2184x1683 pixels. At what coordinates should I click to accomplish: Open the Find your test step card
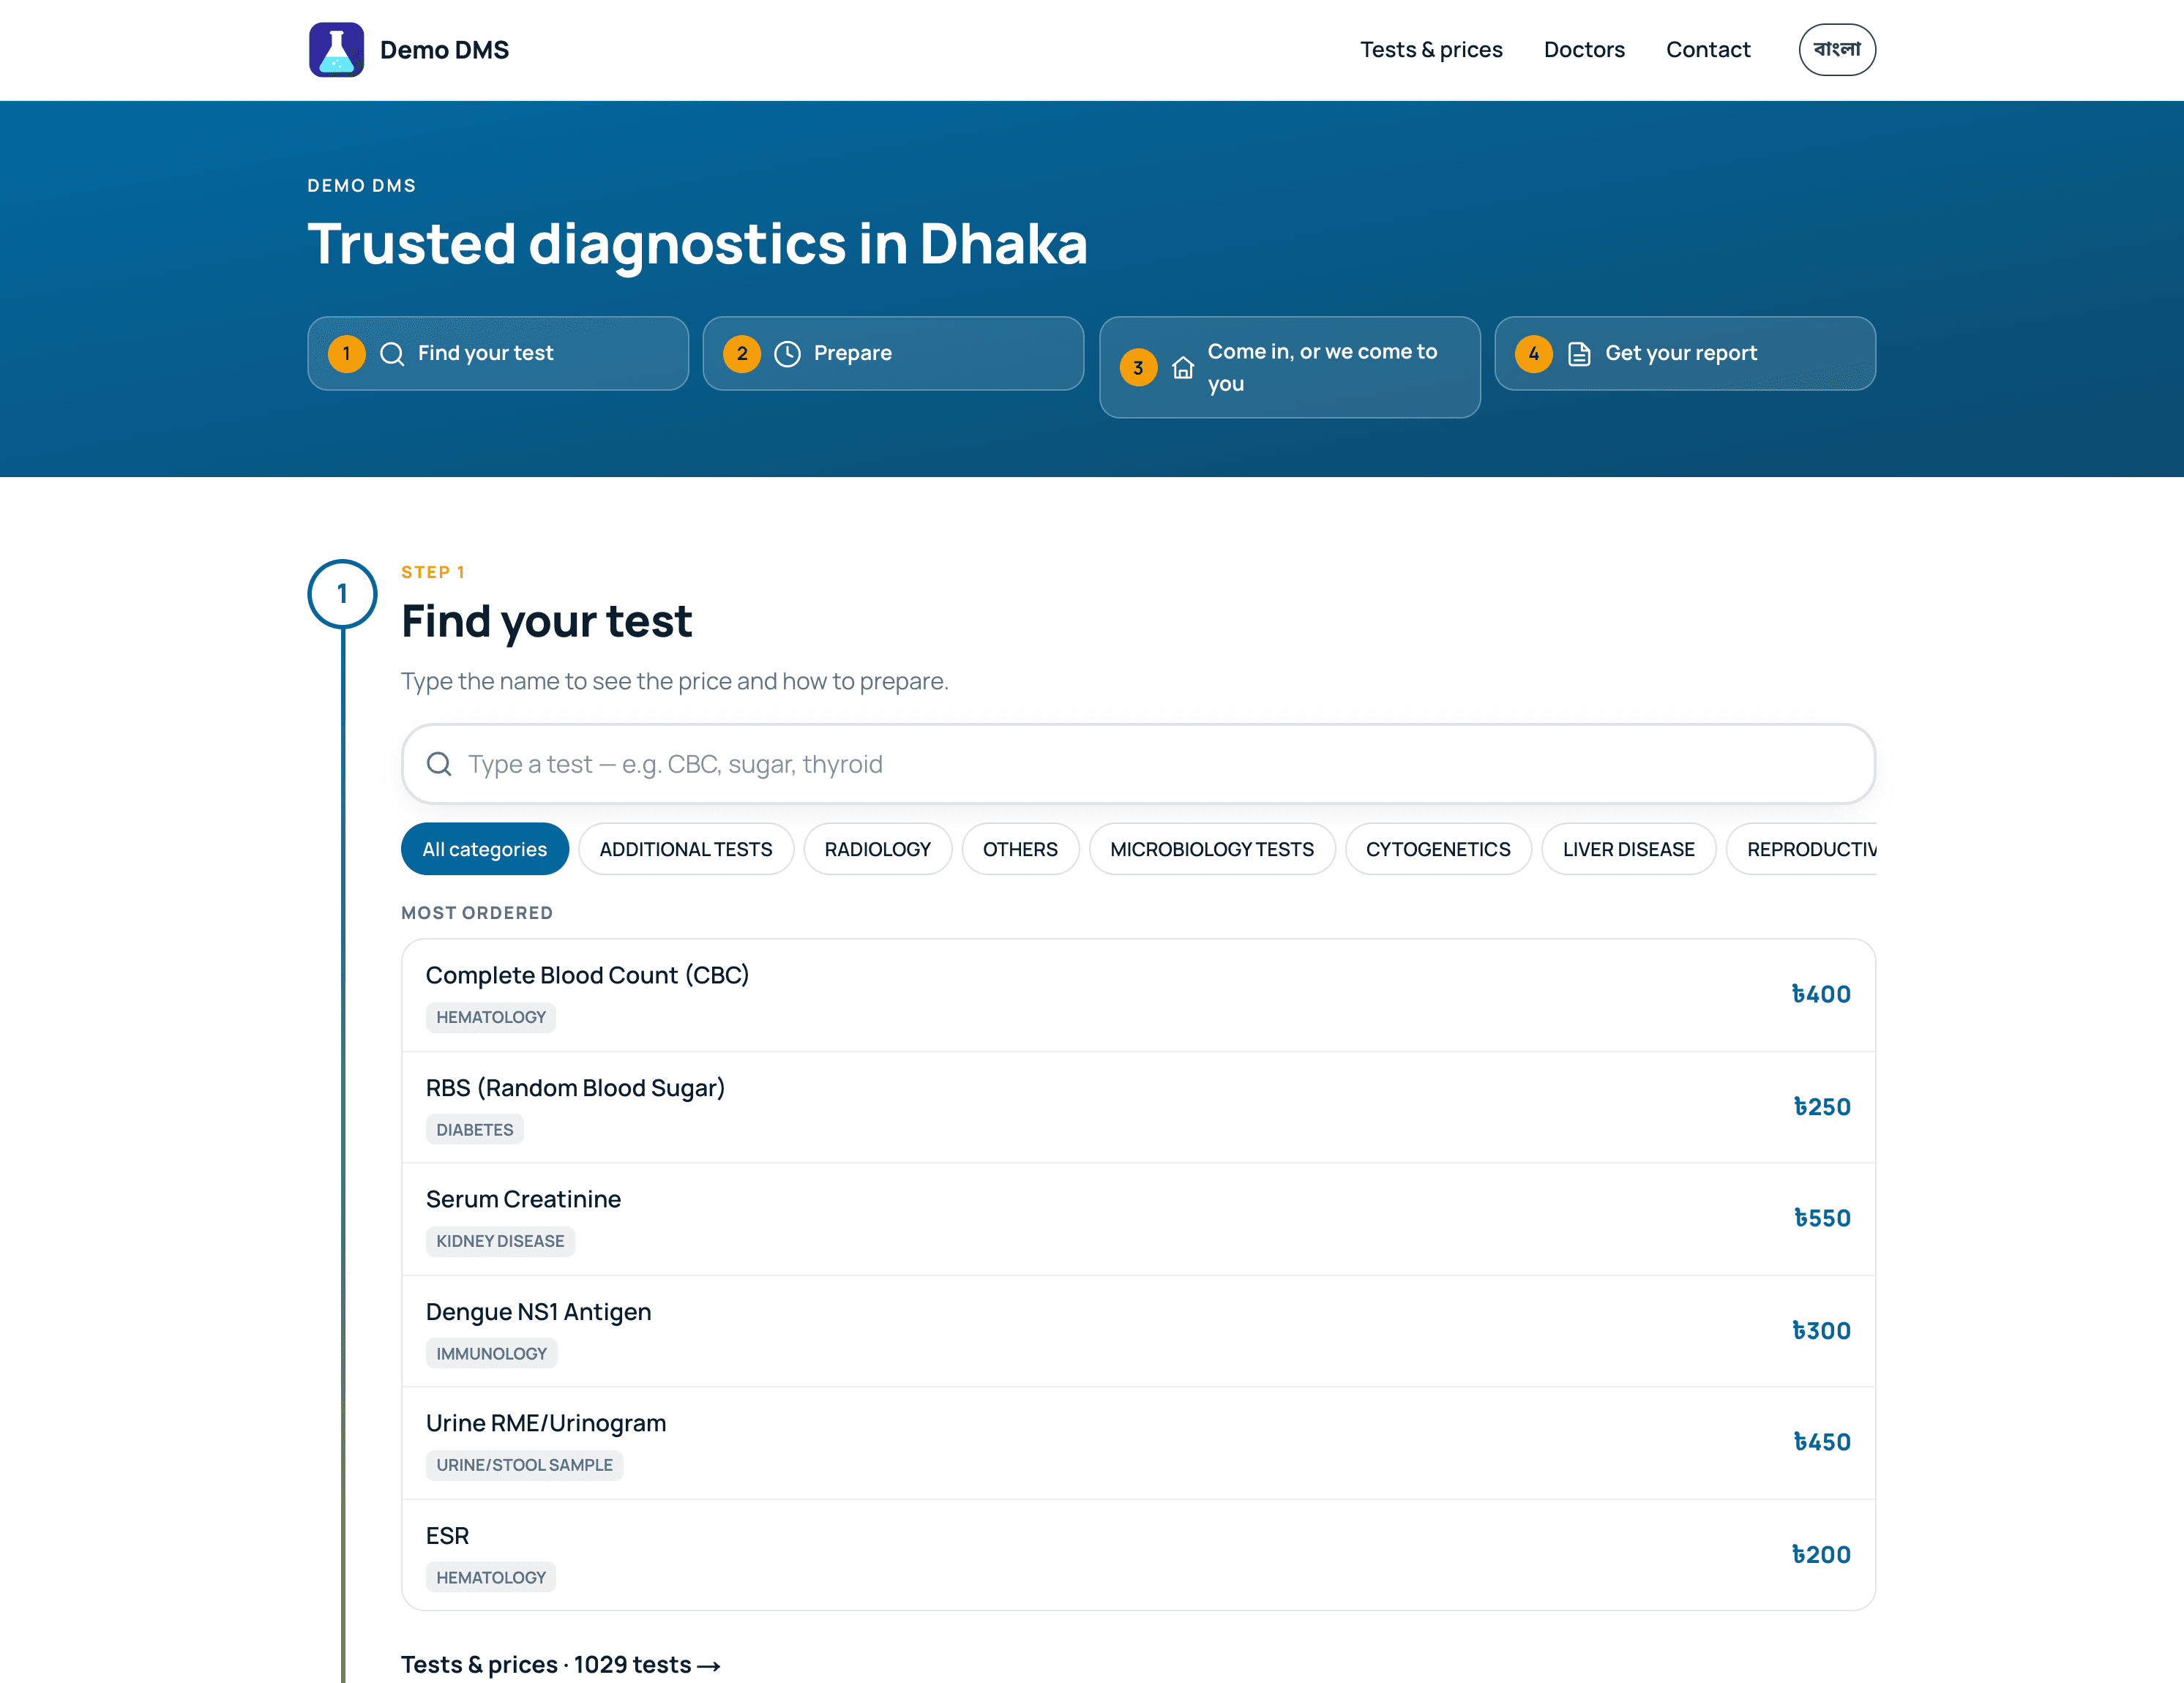coord(498,354)
